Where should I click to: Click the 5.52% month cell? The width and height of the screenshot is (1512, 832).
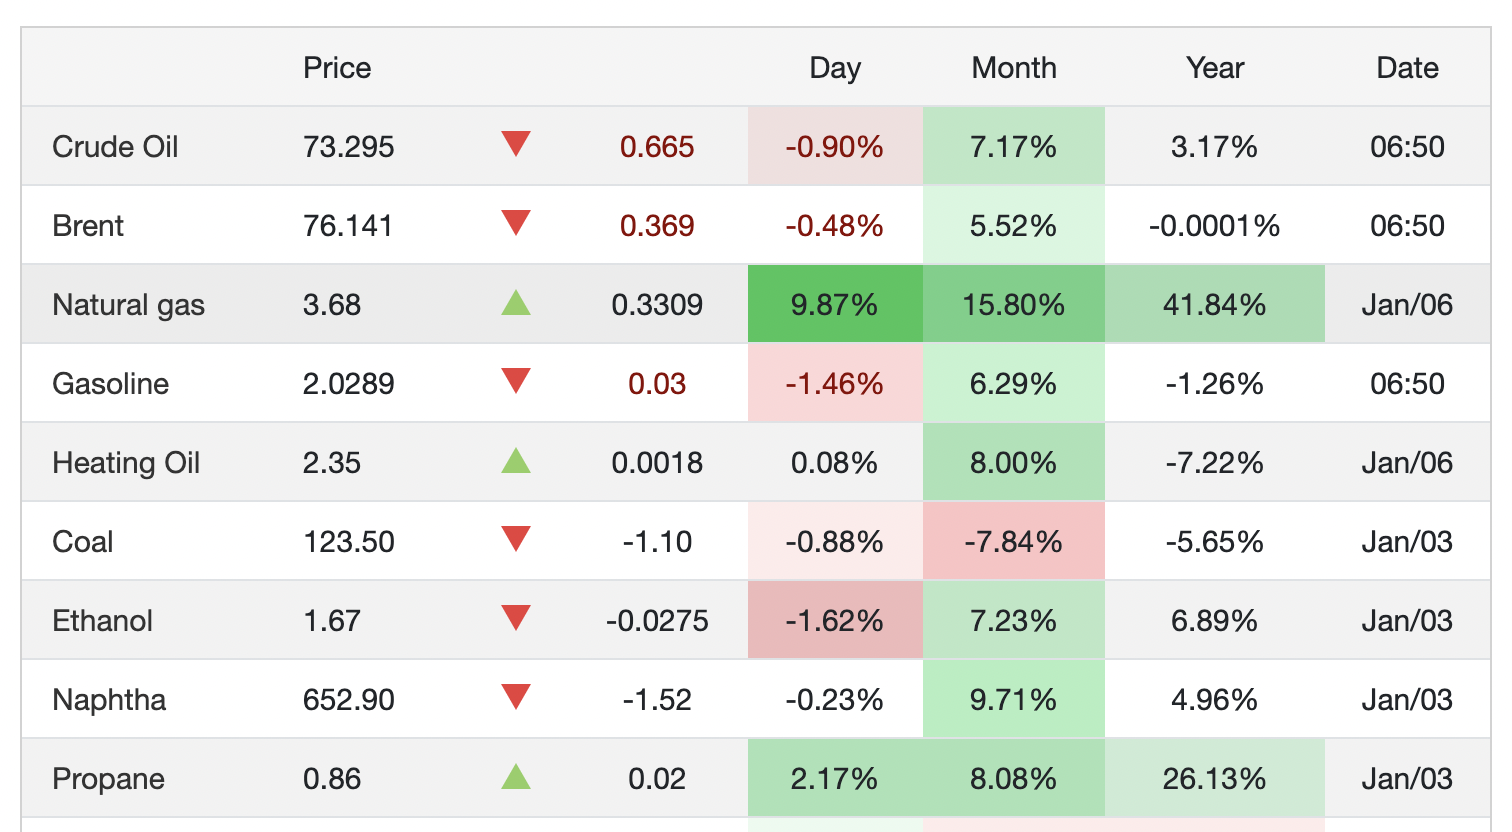[x=1014, y=226]
